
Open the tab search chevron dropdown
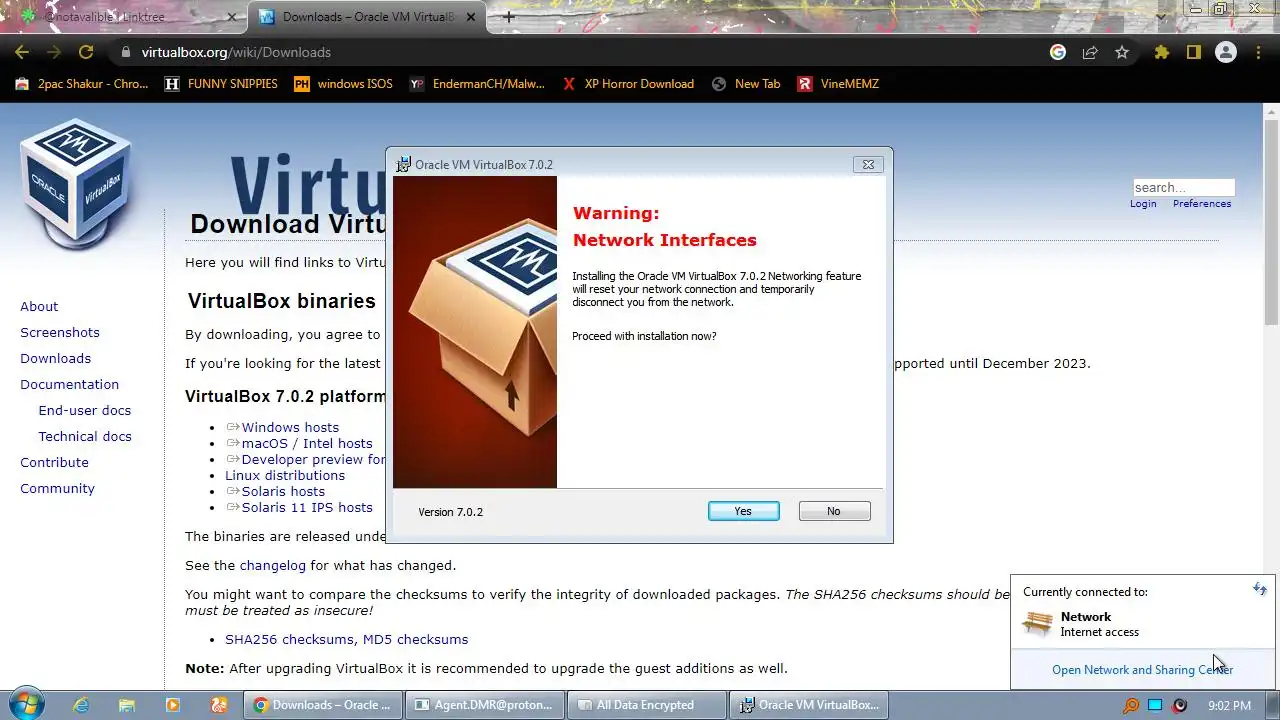click(x=1160, y=17)
